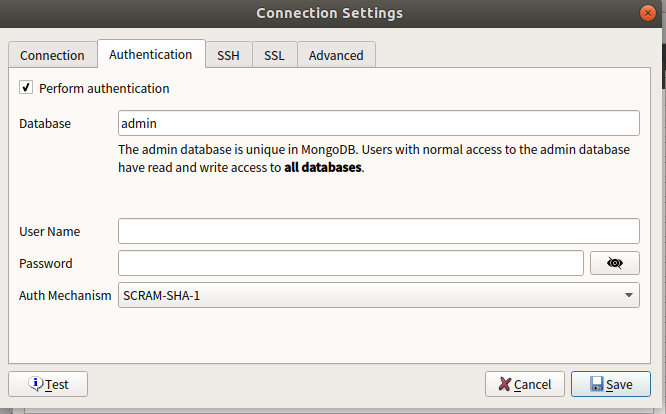Viewport: 666px width, 414px height.
Task: Open the SSH tab
Action: coord(229,55)
